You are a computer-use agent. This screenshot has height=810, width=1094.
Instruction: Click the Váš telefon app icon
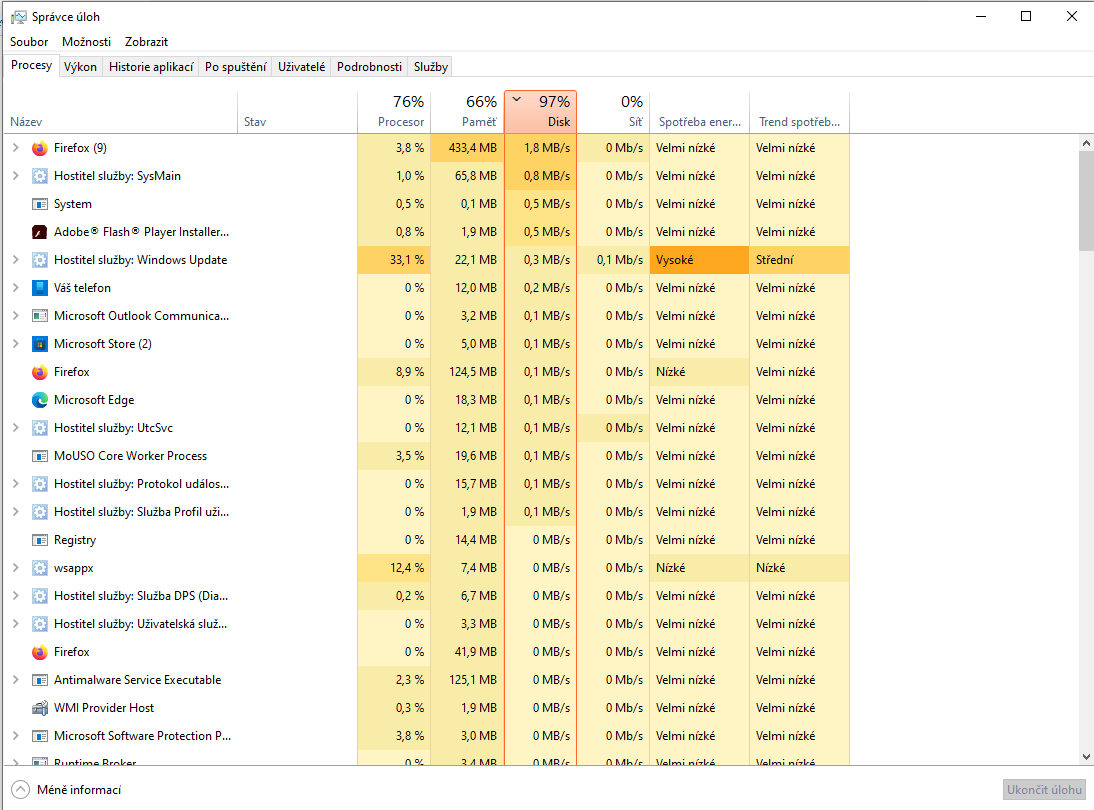pos(40,288)
